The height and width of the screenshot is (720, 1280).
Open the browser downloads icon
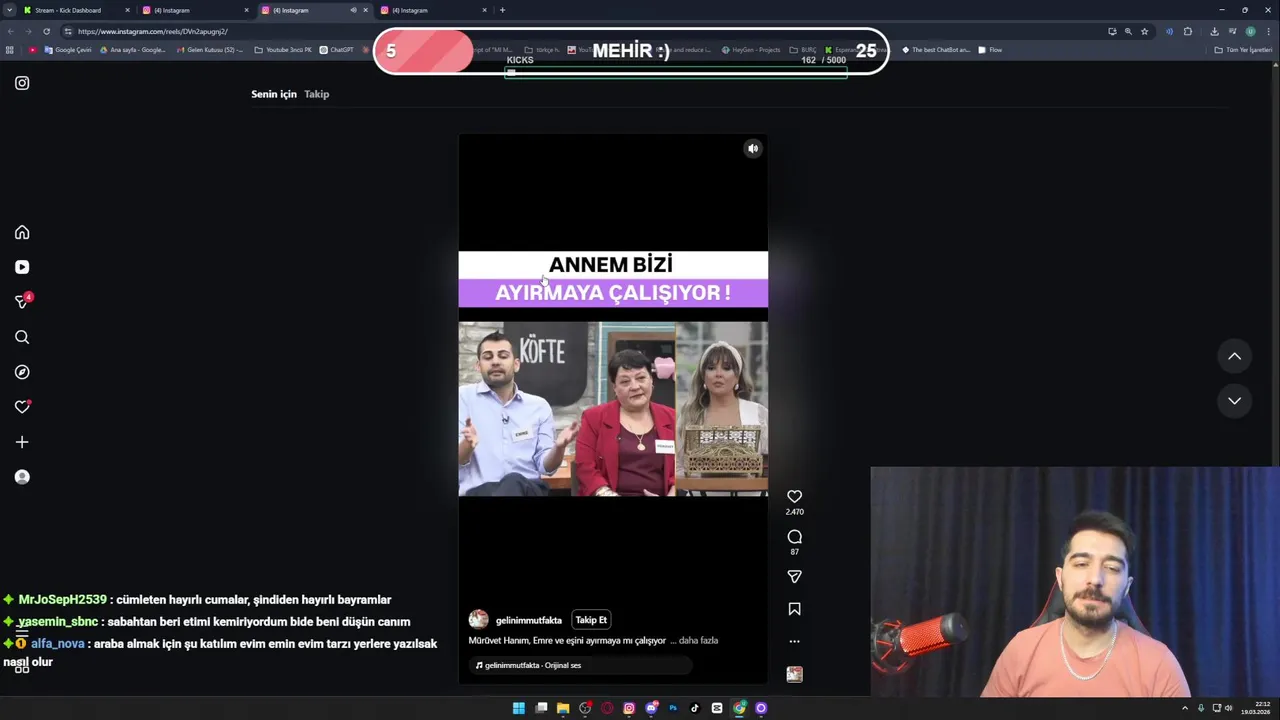(1214, 31)
